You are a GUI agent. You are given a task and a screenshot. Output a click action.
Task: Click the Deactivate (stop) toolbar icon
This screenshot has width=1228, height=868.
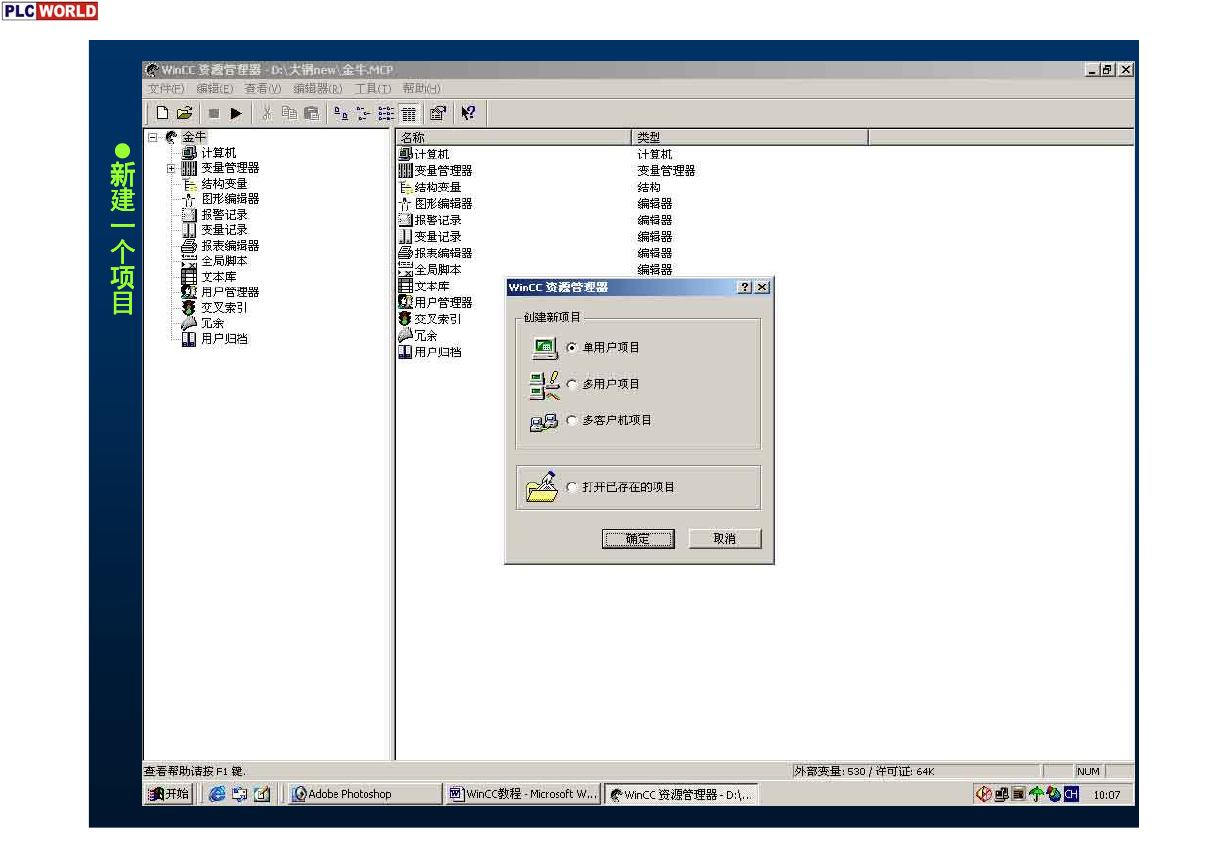coord(213,114)
